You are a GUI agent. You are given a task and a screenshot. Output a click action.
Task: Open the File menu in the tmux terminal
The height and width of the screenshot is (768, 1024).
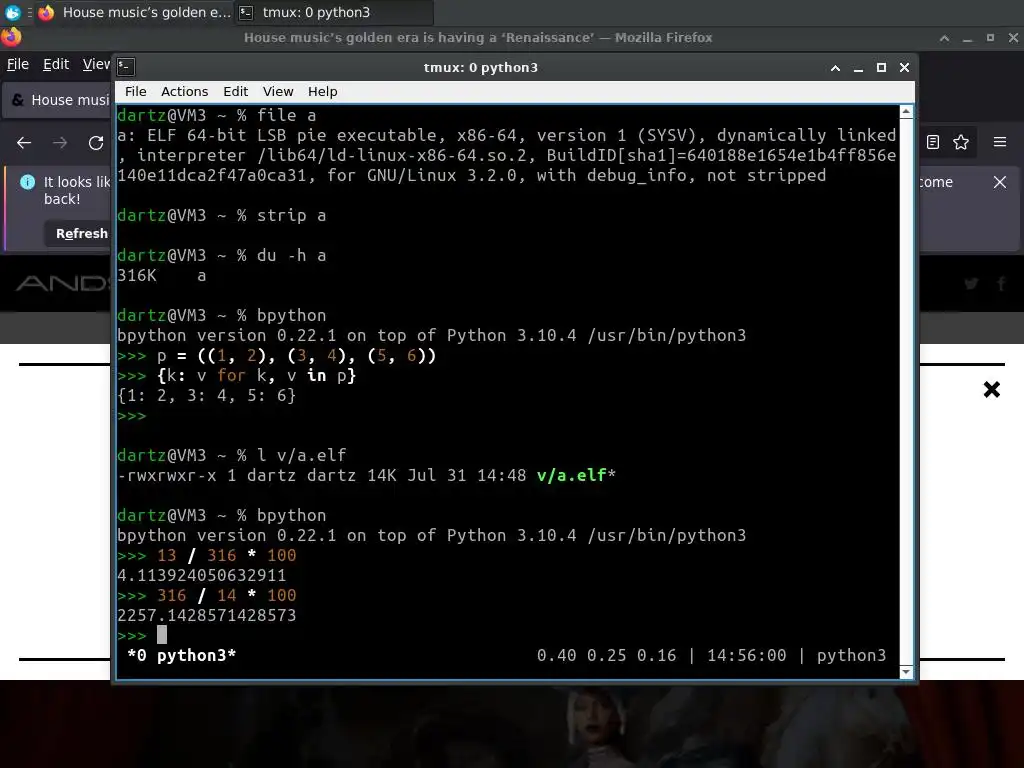pyautogui.click(x=135, y=91)
